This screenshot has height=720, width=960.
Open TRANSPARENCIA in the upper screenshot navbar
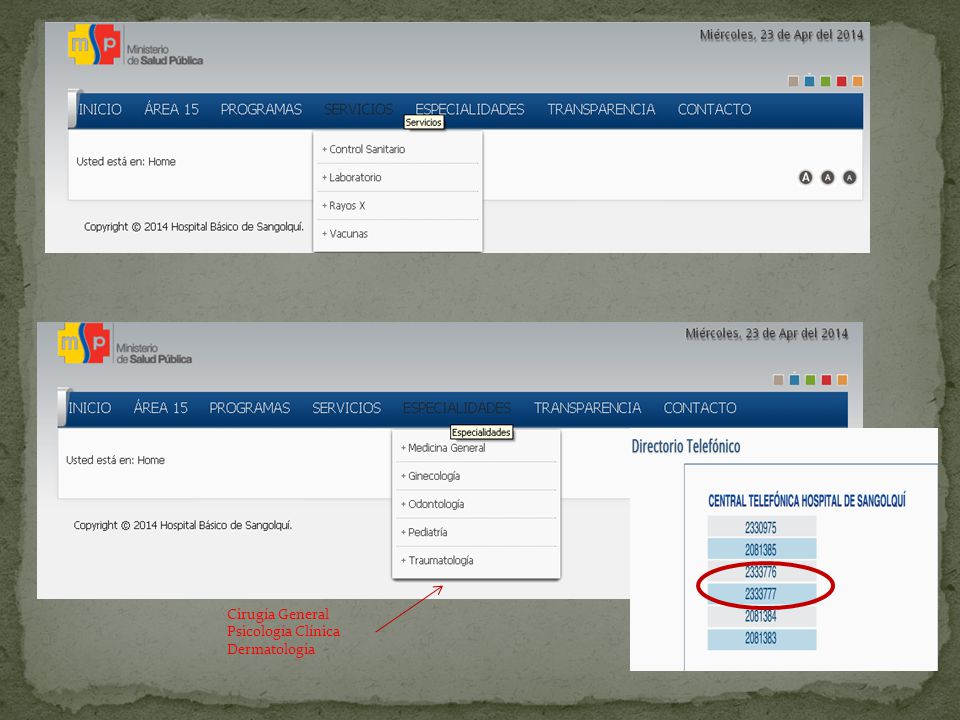coord(601,110)
